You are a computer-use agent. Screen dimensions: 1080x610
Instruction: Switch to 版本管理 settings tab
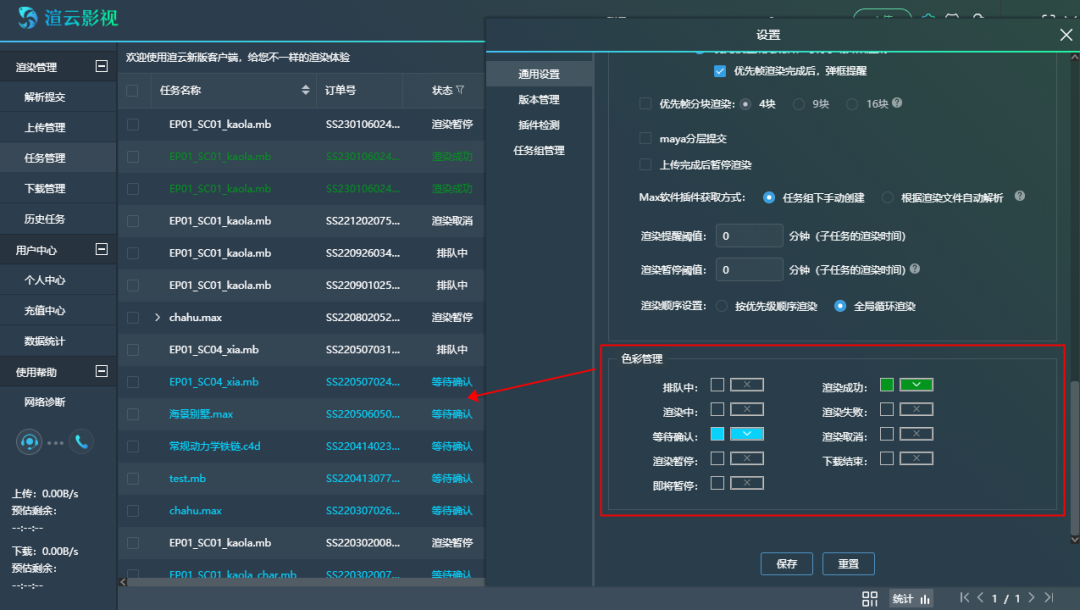coord(539,100)
